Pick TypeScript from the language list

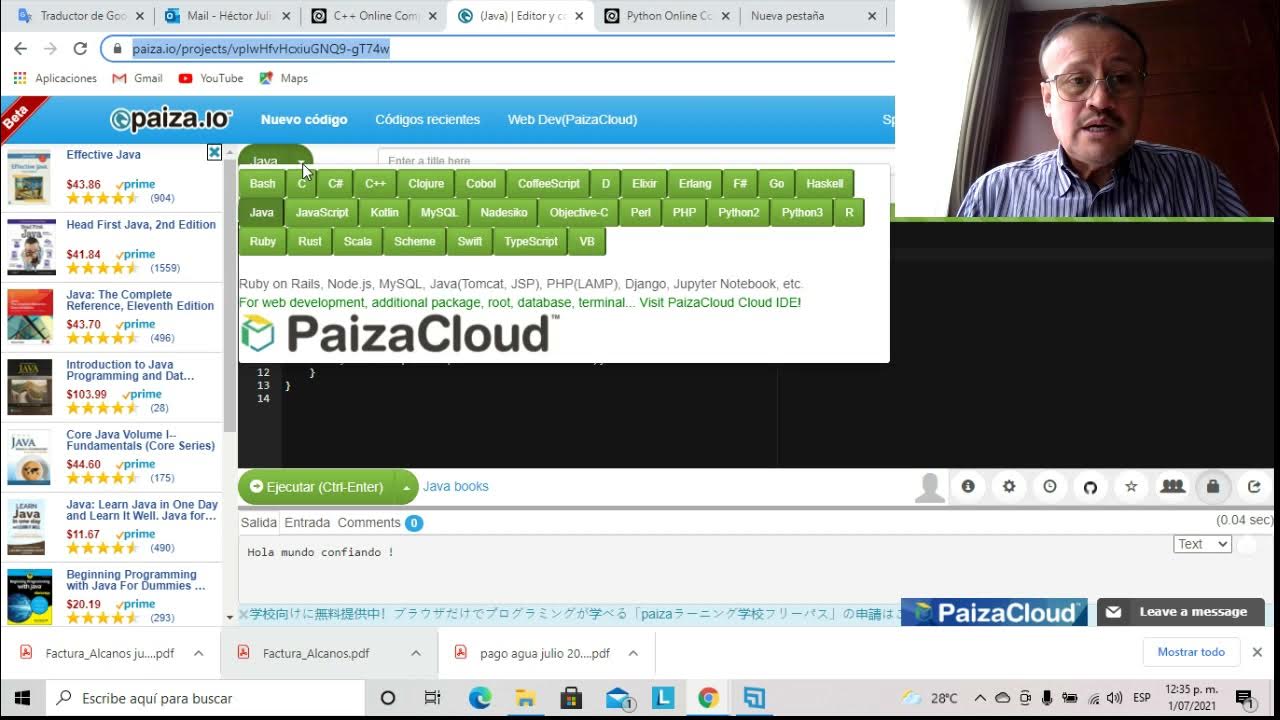pyautogui.click(x=531, y=241)
